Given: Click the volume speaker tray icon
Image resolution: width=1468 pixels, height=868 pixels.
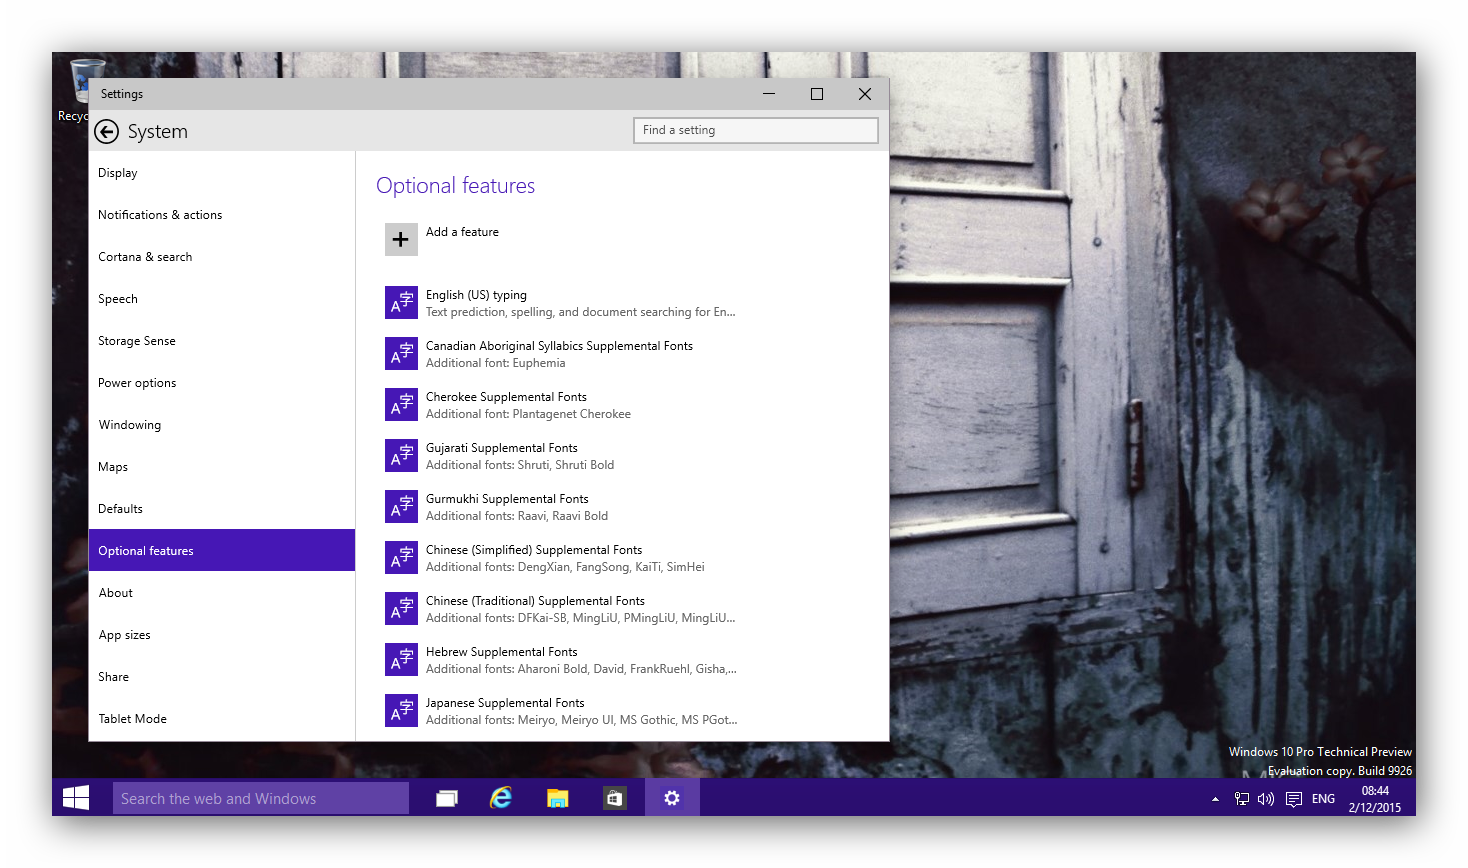Looking at the screenshot, I should (x=1266, y=799).
